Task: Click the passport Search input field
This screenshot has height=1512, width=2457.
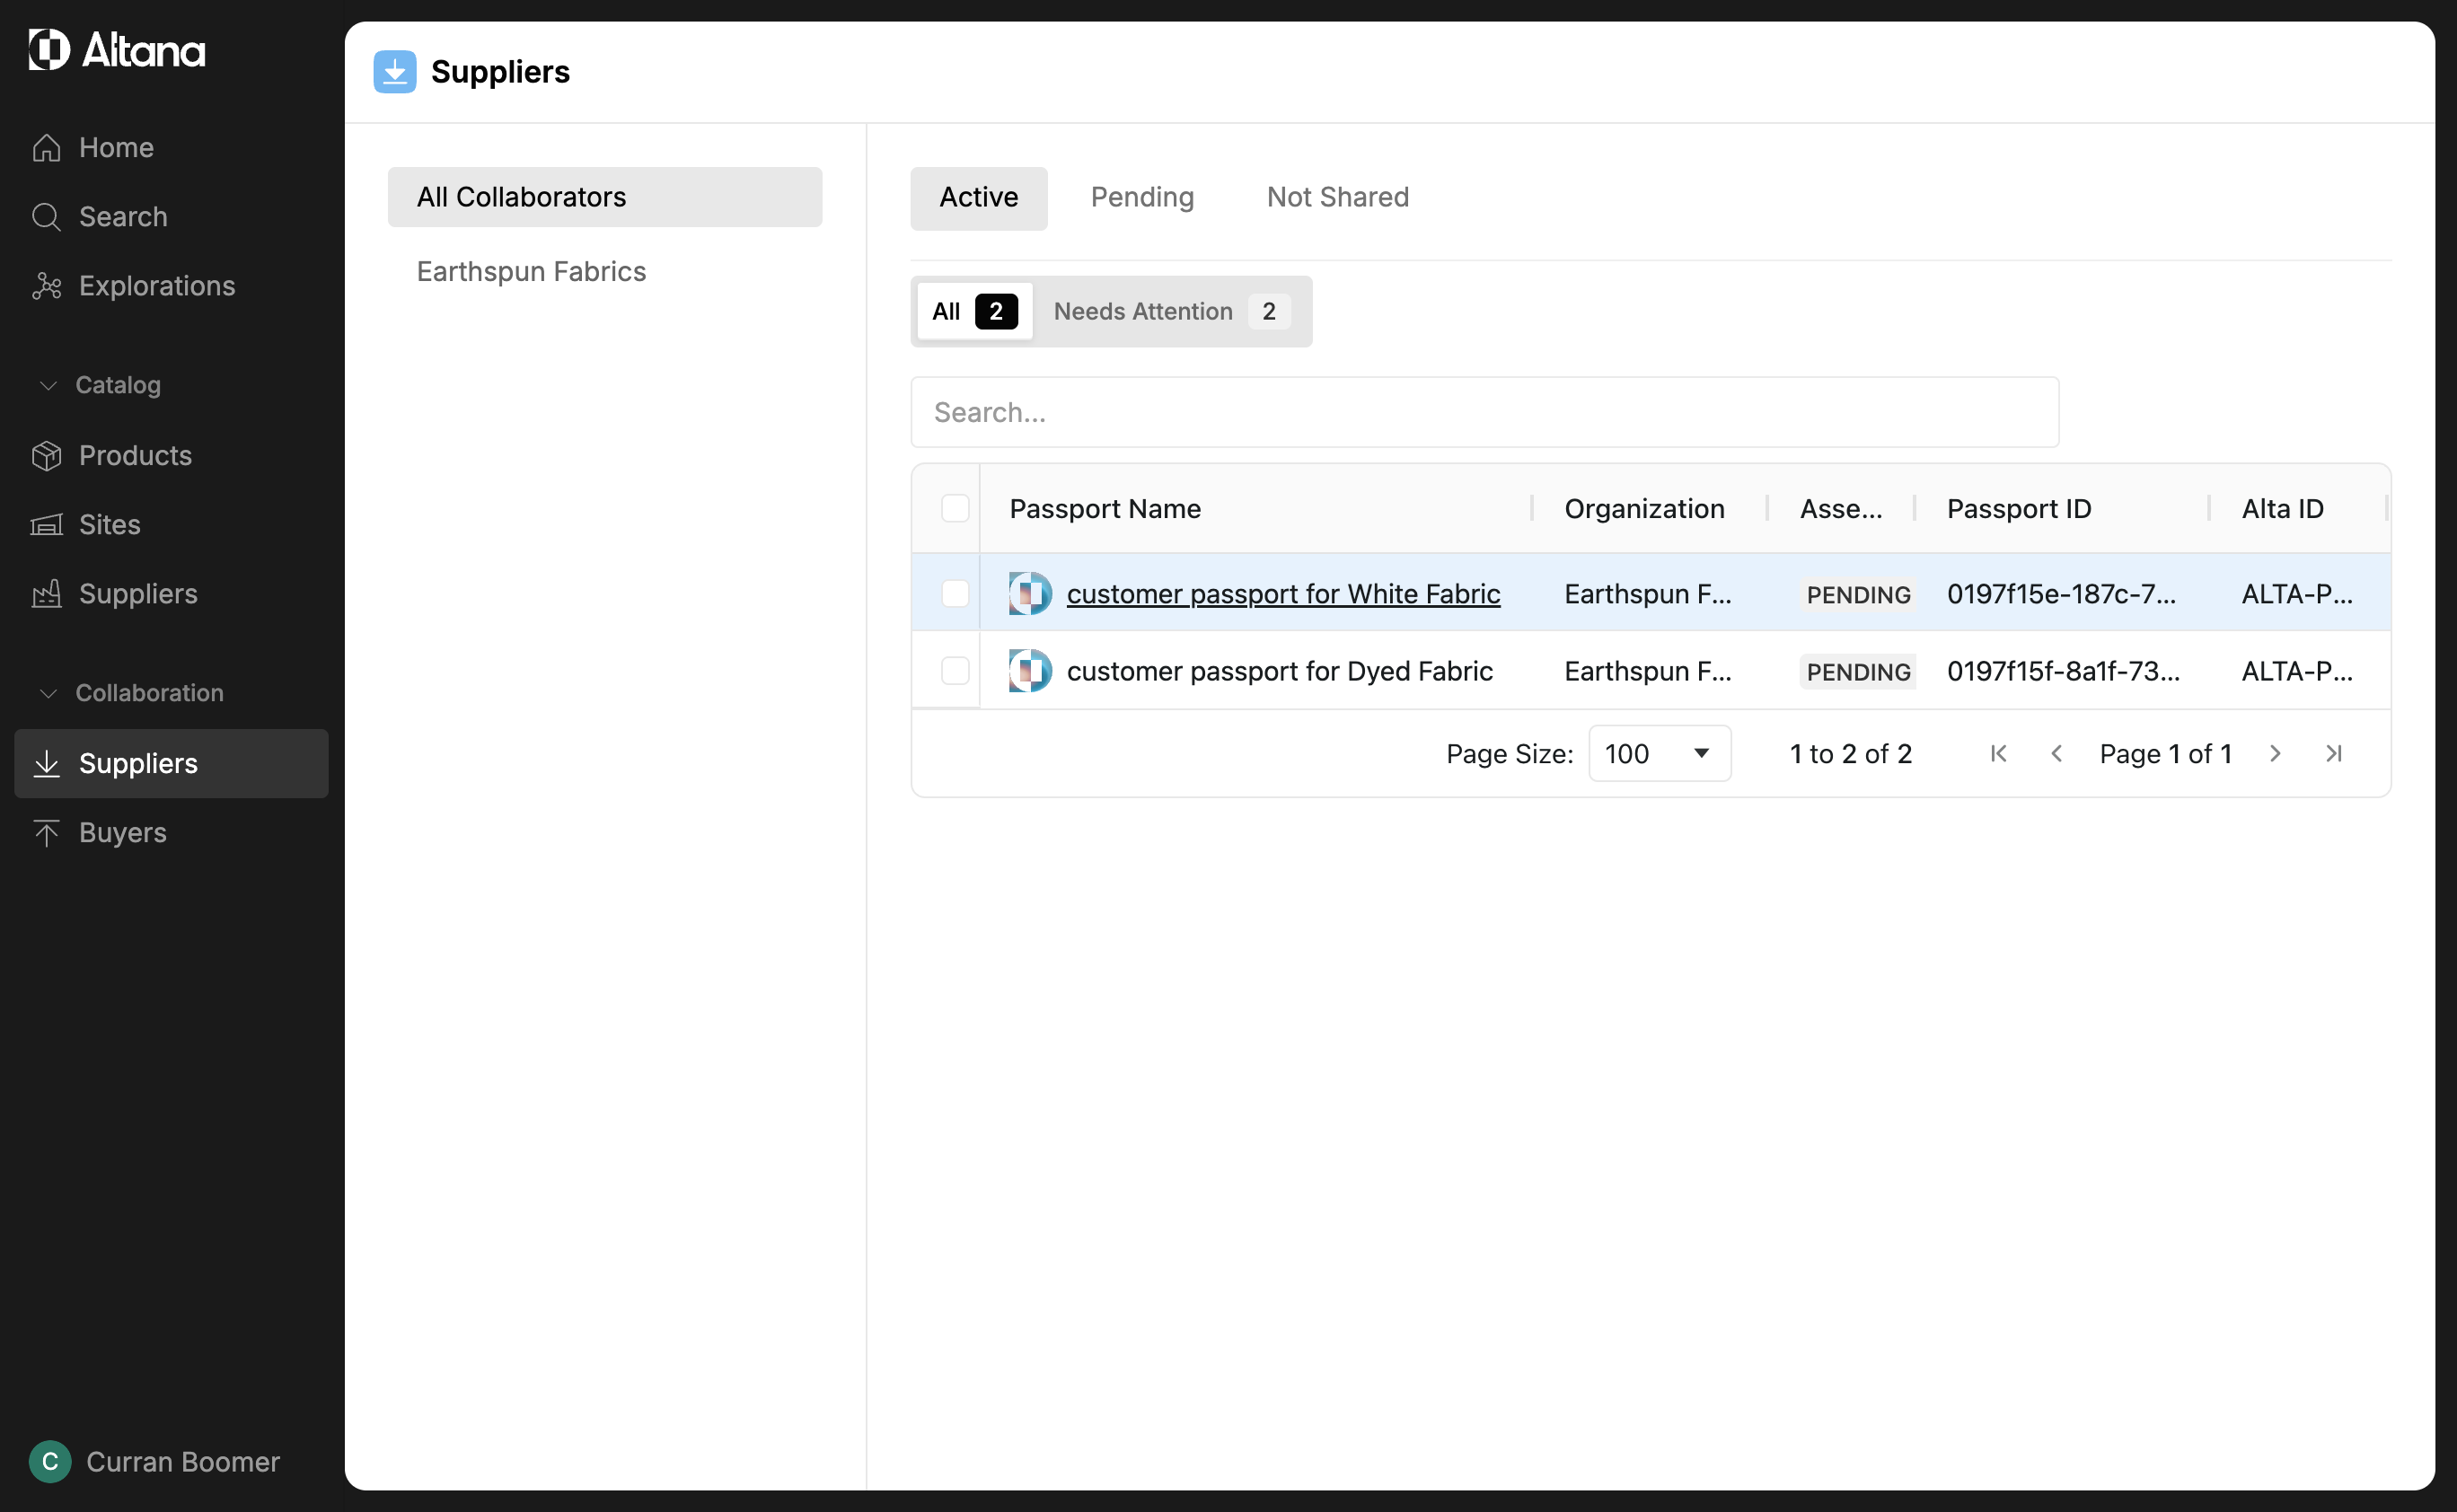Action: coord(1484,412)
